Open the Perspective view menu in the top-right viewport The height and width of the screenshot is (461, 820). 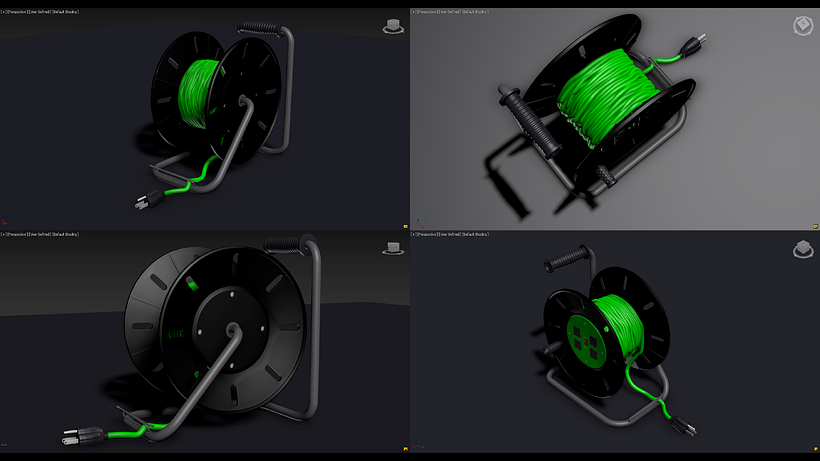tap(427, 11)
